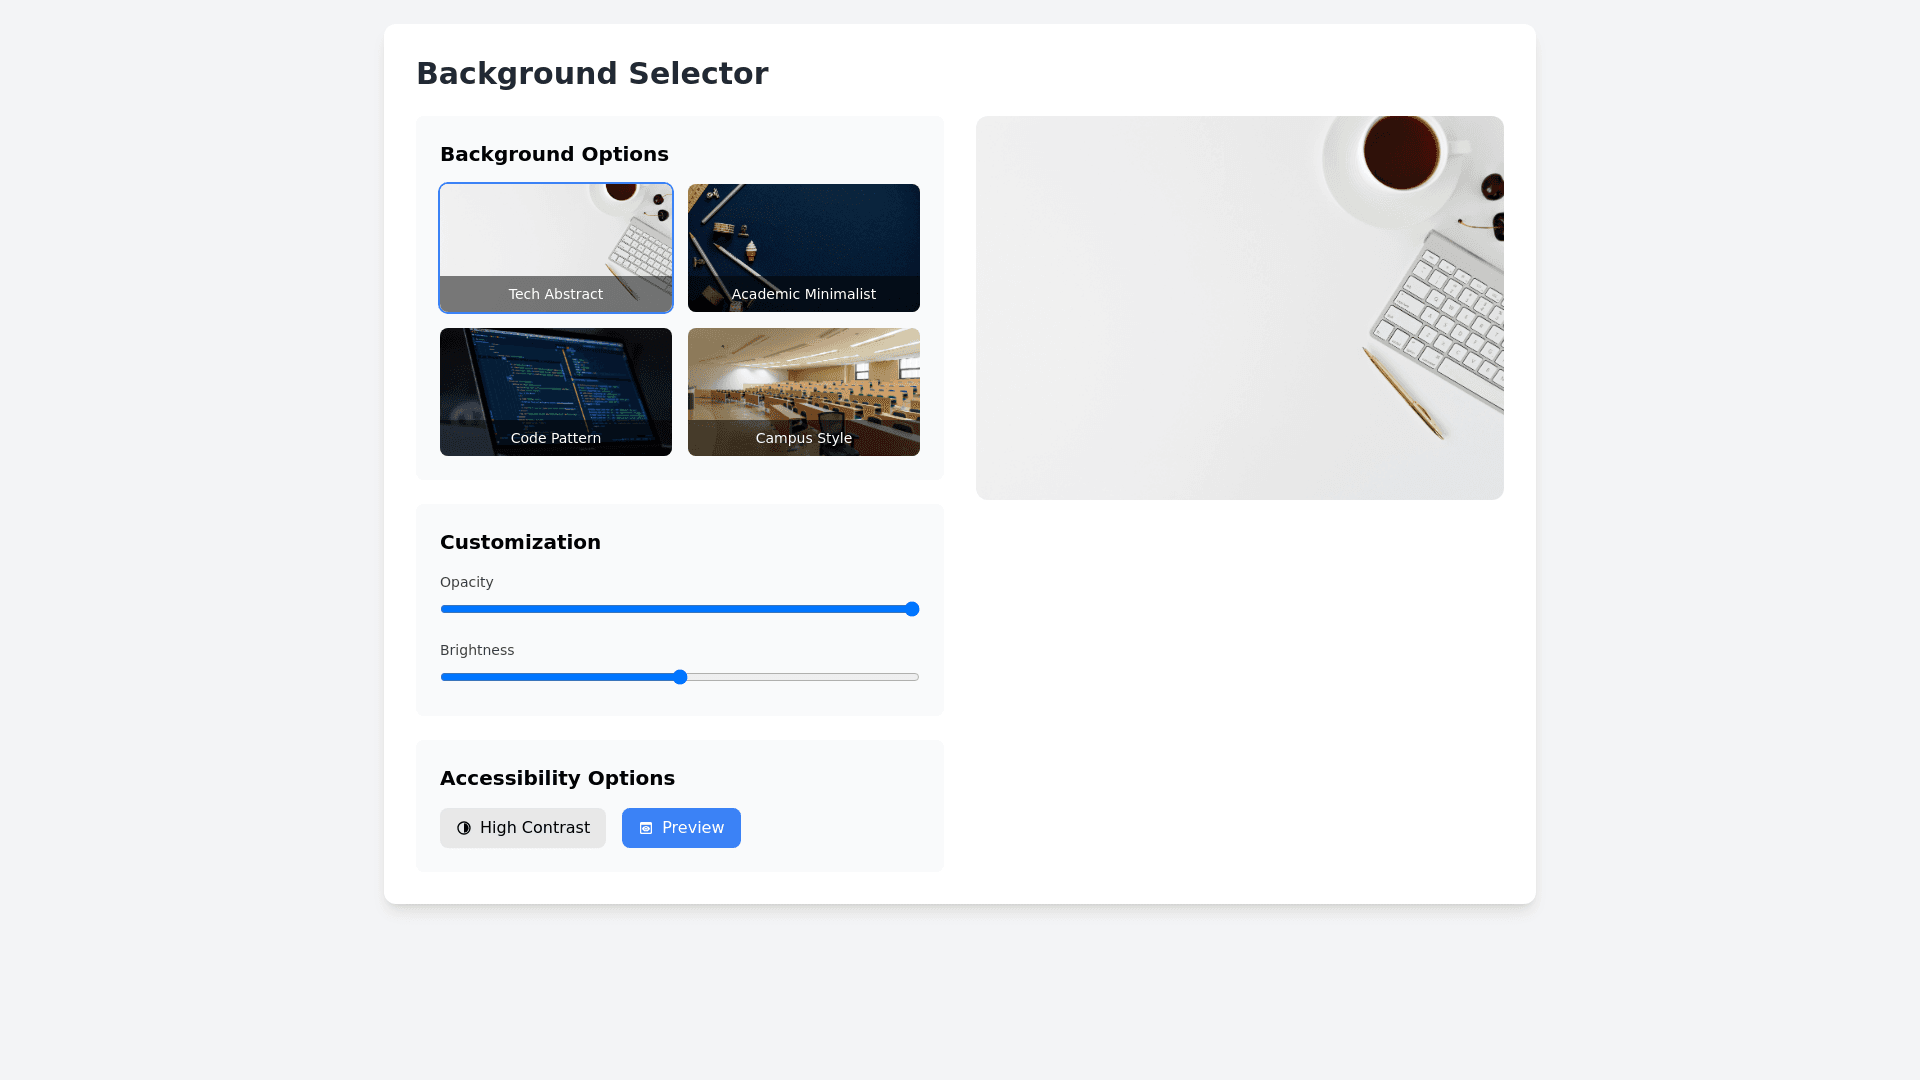Click the half-circle contrast icon
The height and width of the screenshot is (1080, 1920).
[x=464, y=828]
